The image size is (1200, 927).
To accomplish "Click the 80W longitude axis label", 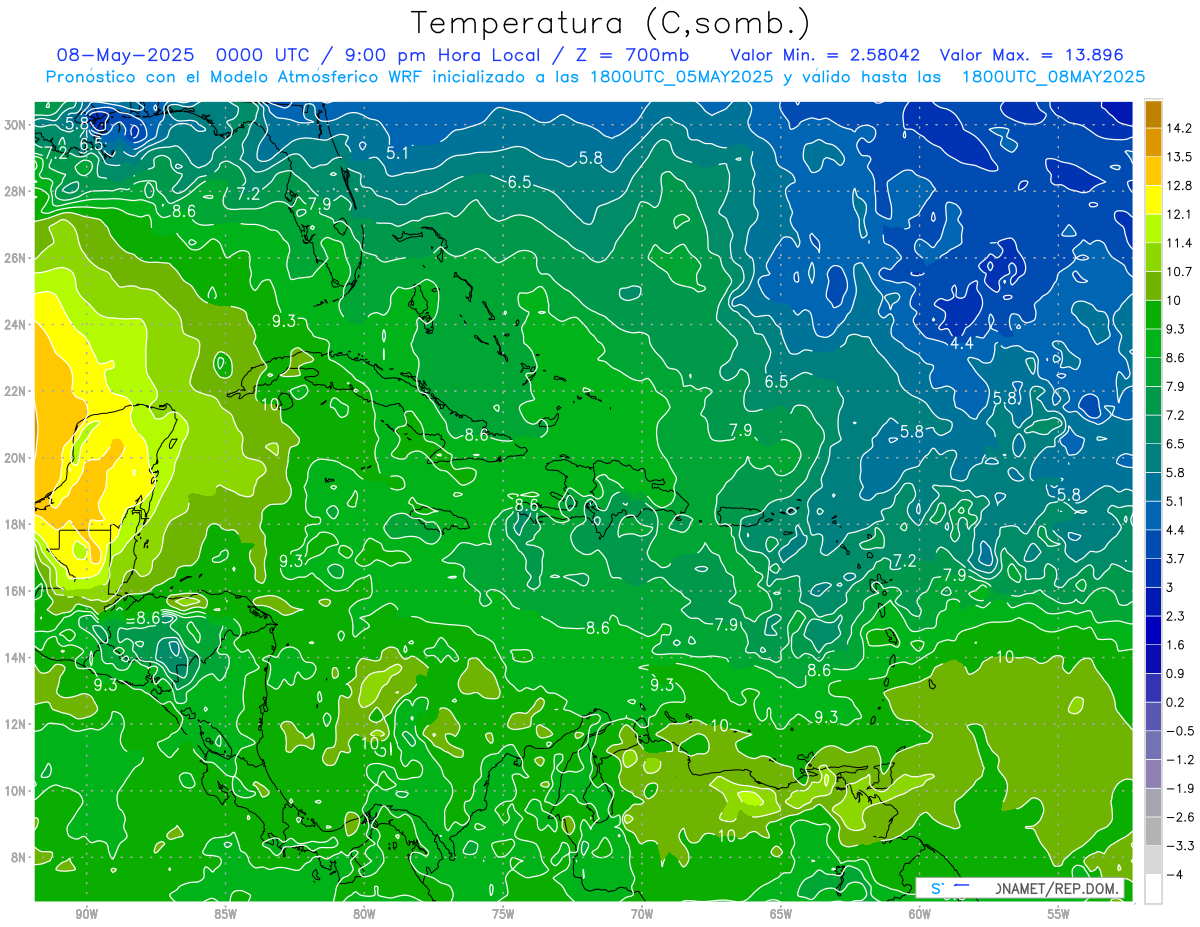I will tap(364, 914).
